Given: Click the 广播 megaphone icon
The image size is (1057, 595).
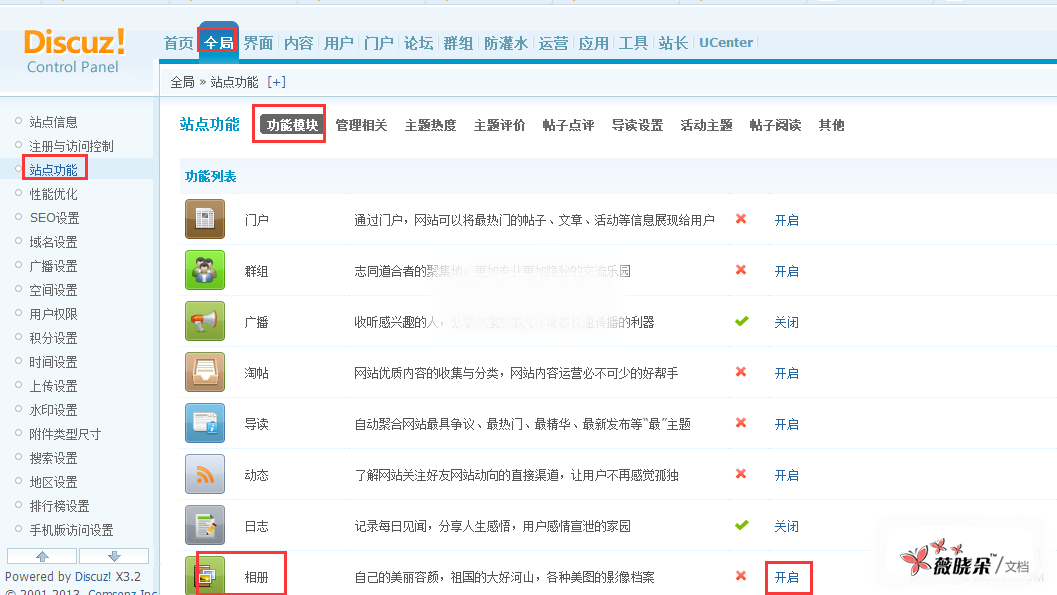Looking at the screenshot, I should click(x=205, y=321).
